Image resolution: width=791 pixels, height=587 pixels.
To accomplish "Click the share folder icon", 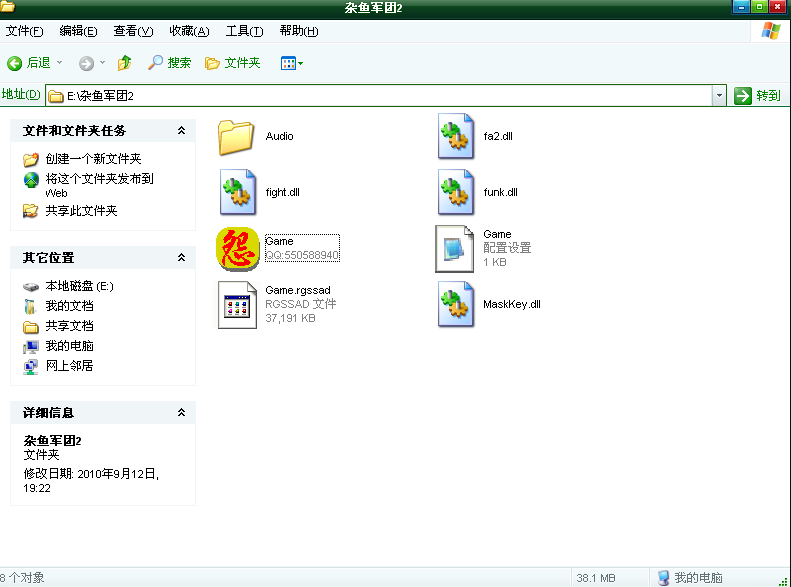I will click(31, 211).
